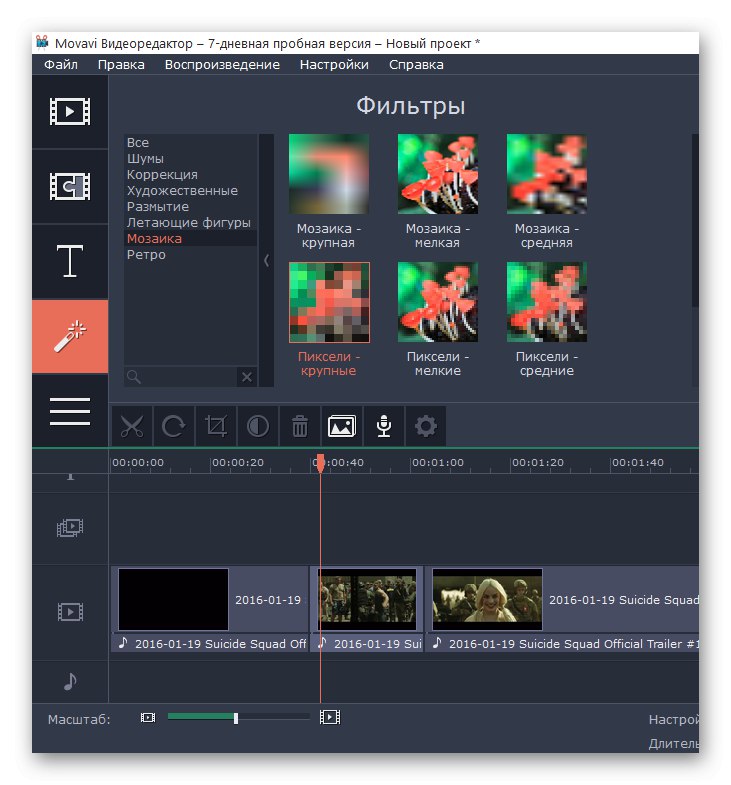Open the Справка menu
Viewport: 731px width, 785px height.
click(x=416, y=65)
